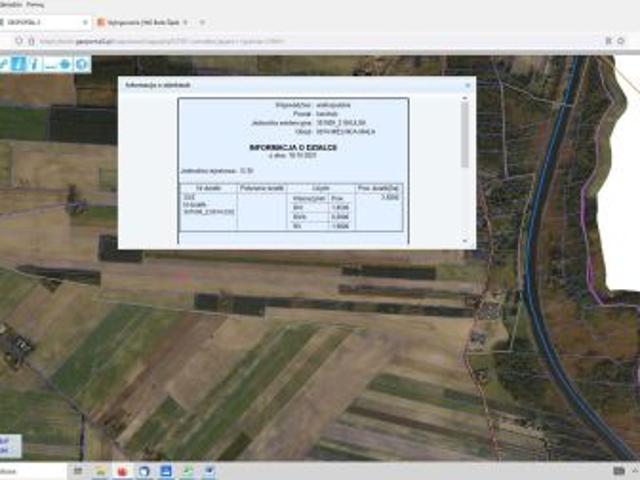Click the 'Pow. działki[ha]' column header
This screenshot has width=640, height=480.
(x=378, y=189)
